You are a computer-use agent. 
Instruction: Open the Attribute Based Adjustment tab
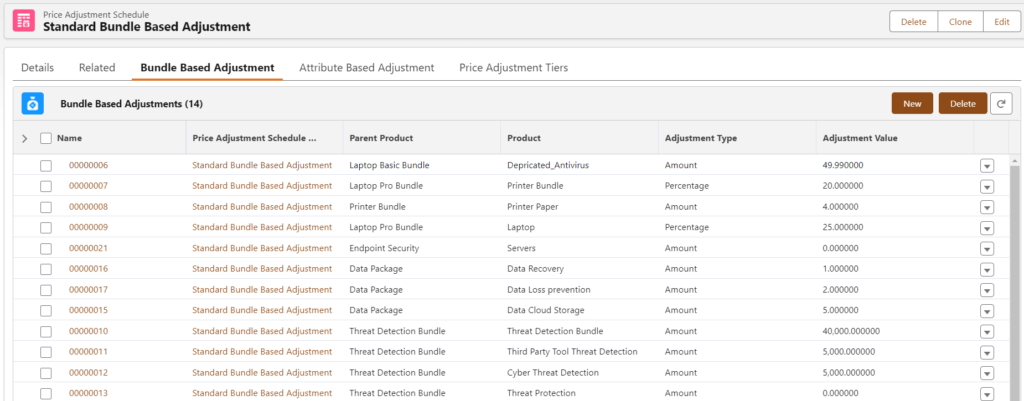tap(366, 67)
